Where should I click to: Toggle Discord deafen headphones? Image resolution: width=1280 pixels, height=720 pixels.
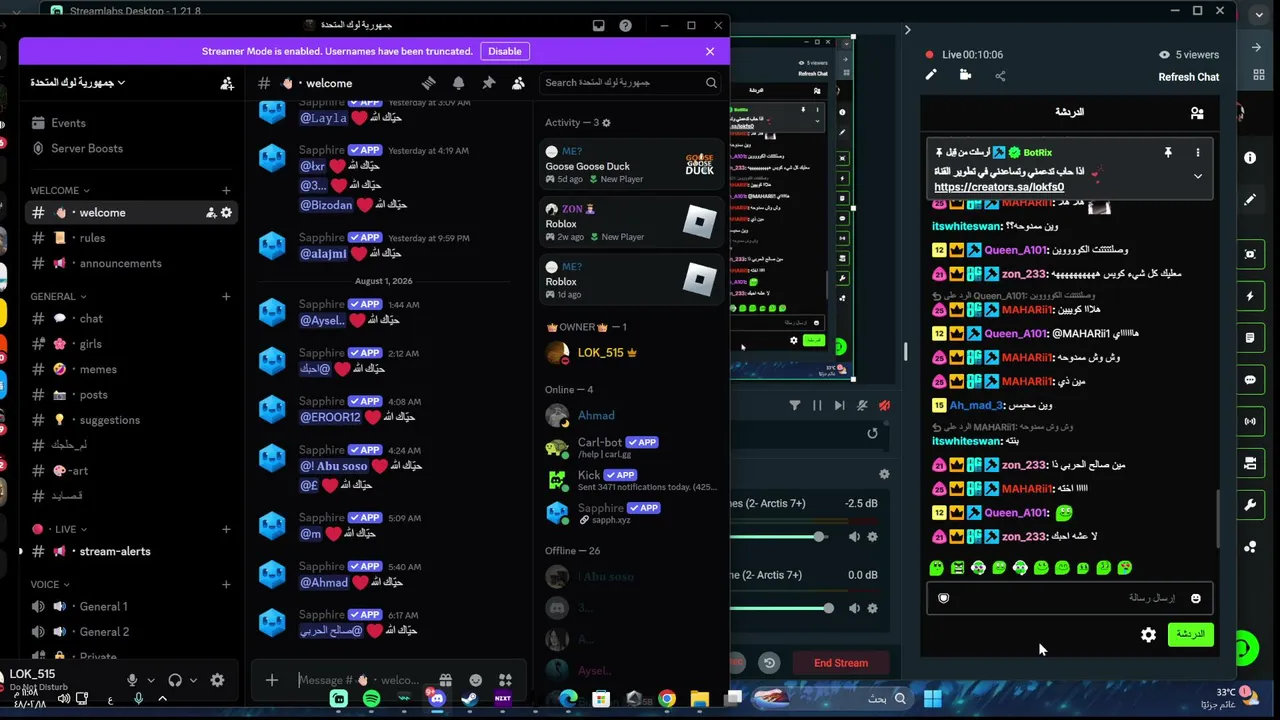pos(175,680)
